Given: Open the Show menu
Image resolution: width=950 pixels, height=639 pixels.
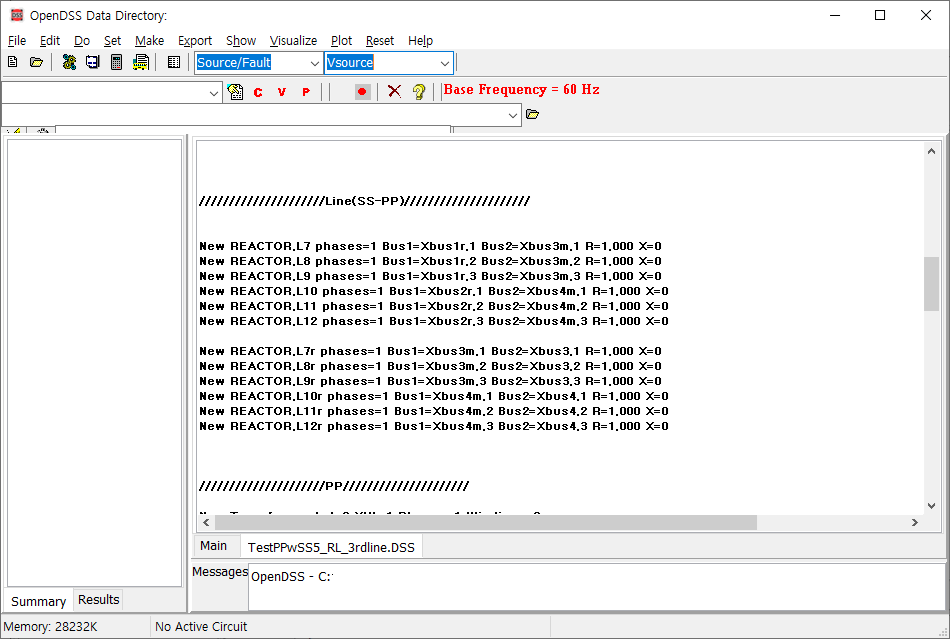Looking at the screenshot, I should point(241,41).
